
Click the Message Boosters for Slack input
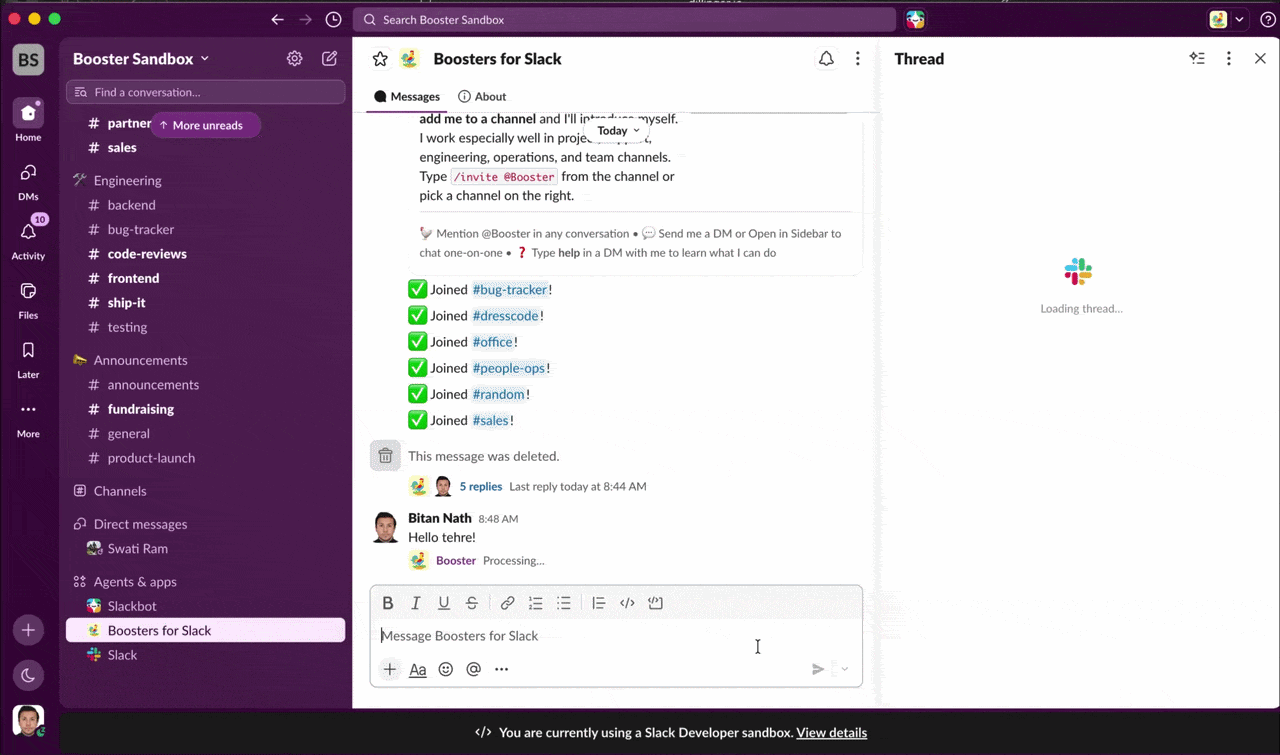(x=616, y=636)
